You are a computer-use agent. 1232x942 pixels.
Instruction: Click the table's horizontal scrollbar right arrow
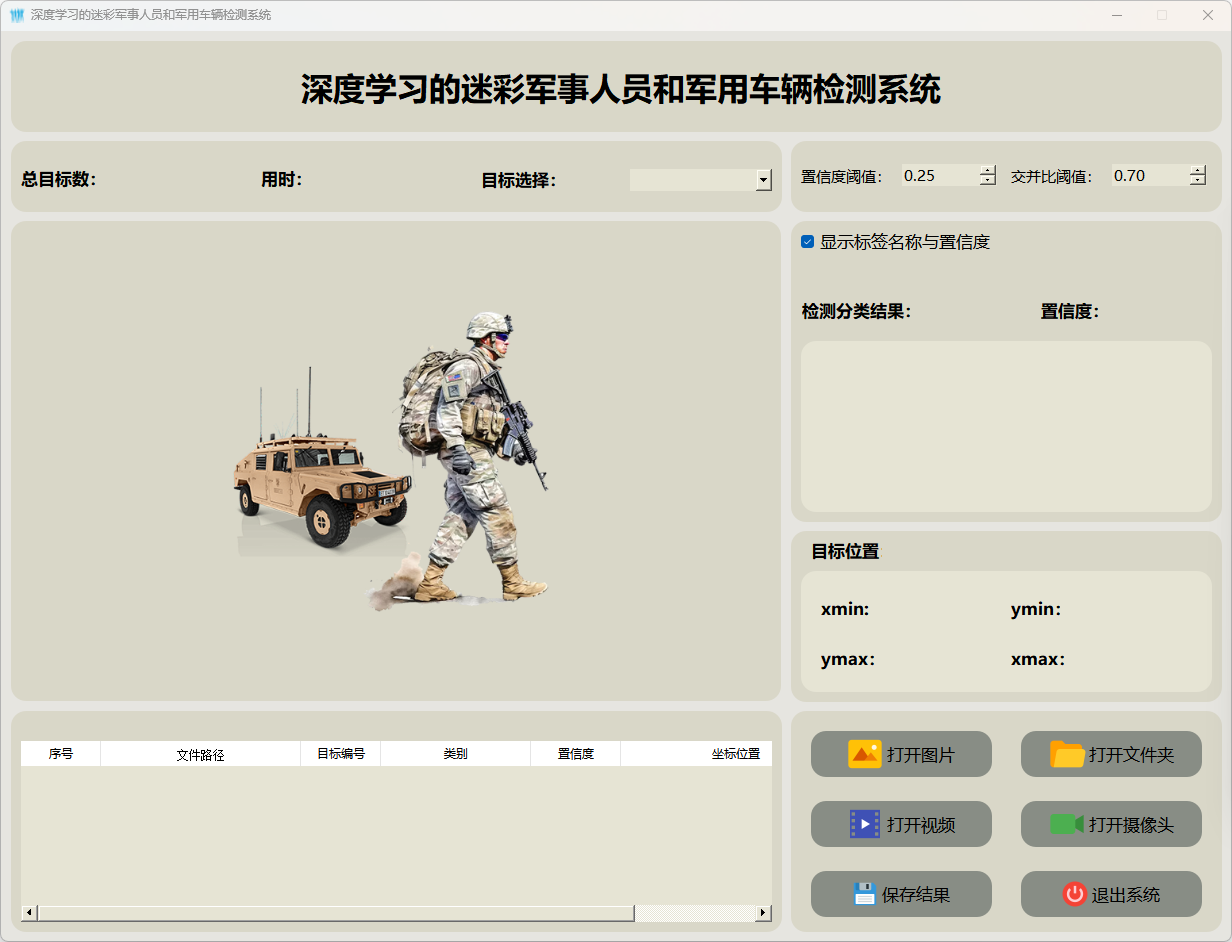coord(763,913)
